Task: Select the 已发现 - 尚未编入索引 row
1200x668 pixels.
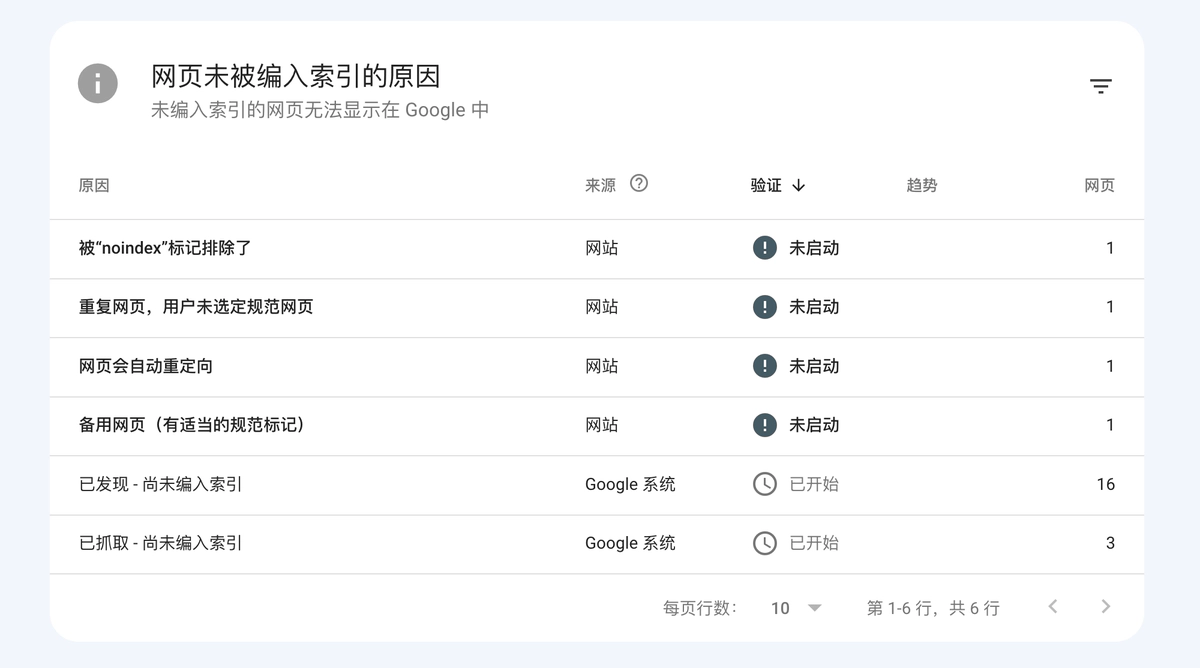Action: coord(160,484)
